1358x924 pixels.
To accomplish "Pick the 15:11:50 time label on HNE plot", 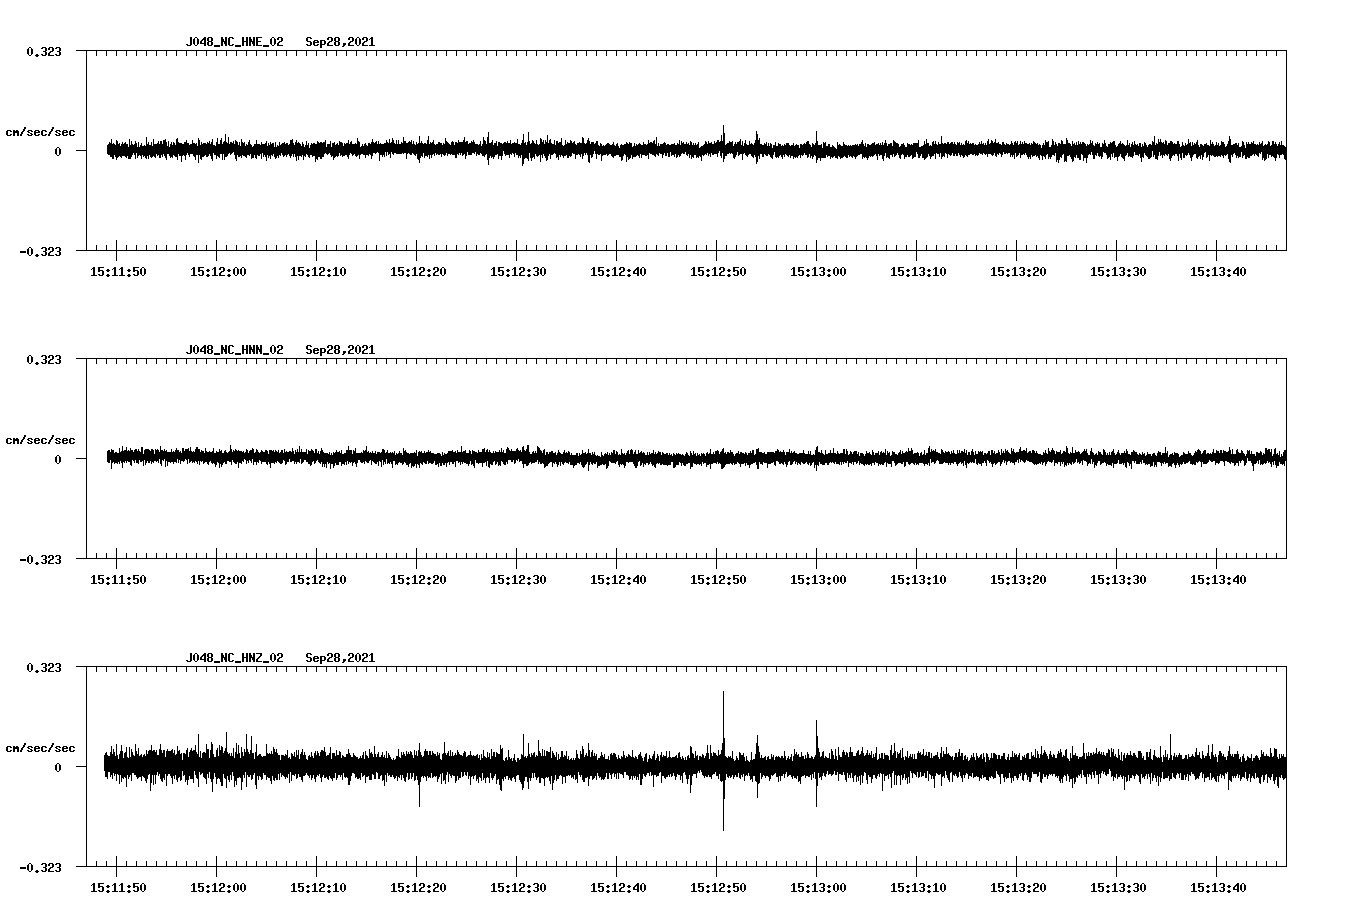I will pos(118,272).
